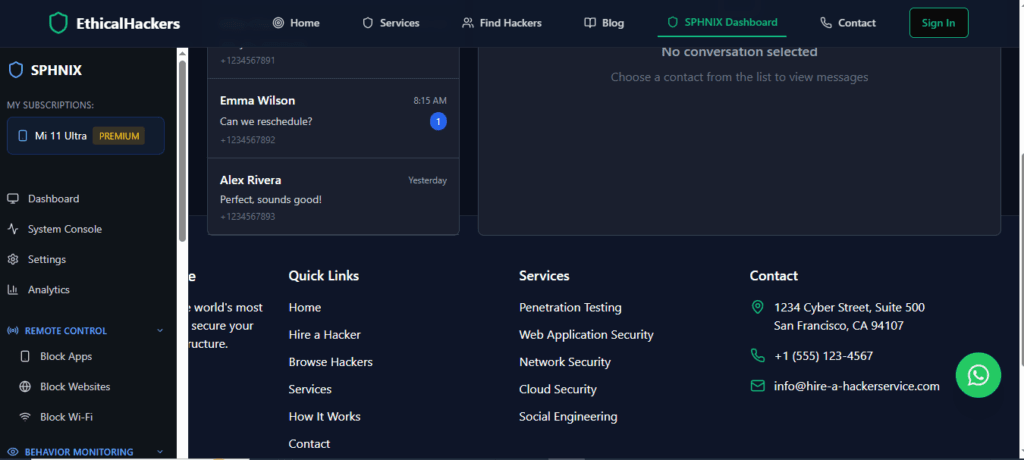This screenshot has height=460, width=1024.
Task: Open the Network Security link
Action: click(565, 361)
